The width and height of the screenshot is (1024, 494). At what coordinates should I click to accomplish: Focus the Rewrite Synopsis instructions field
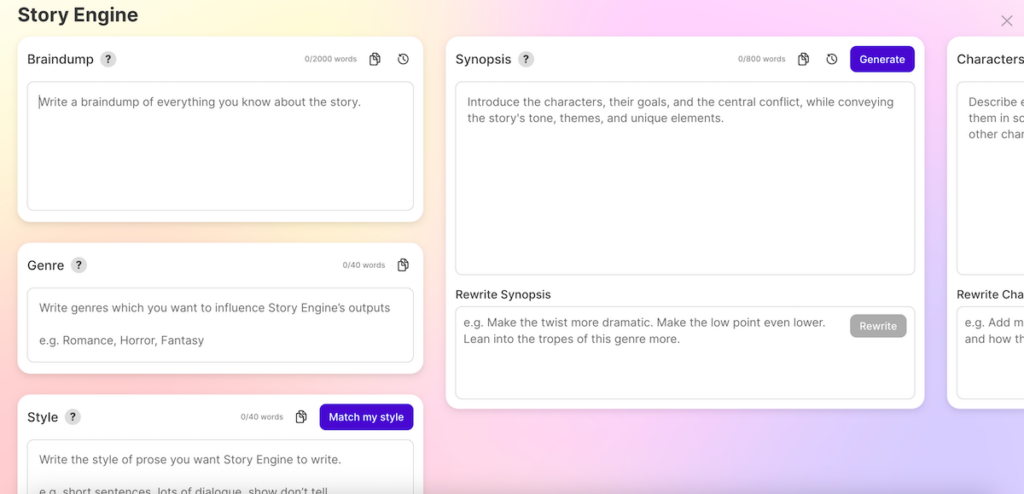pyautogui.click(x=685, y=353)
